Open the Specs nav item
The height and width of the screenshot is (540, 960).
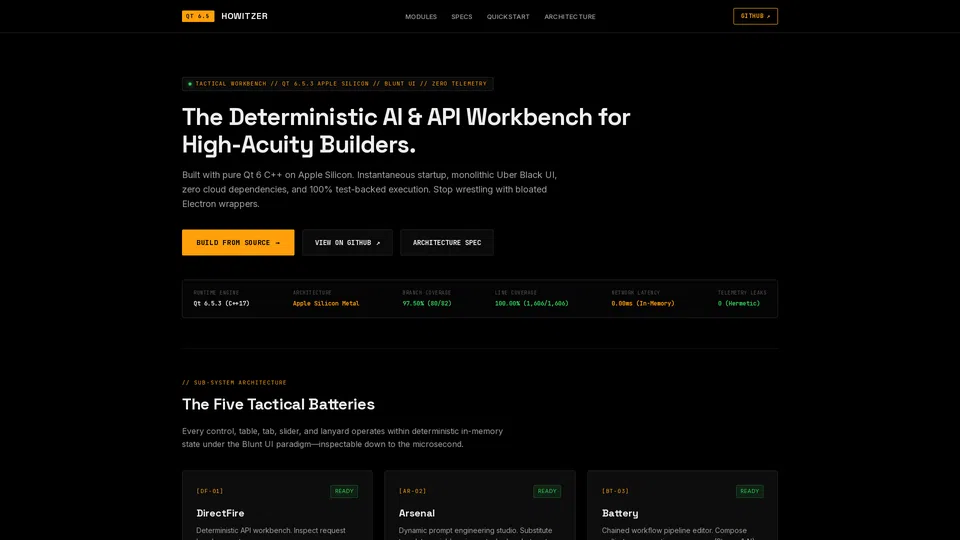462,17
